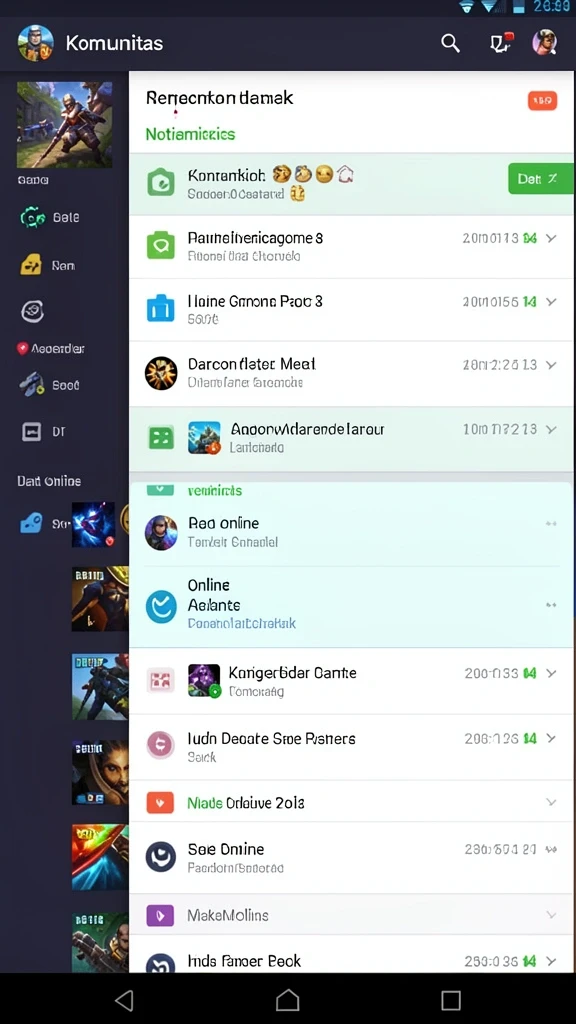Select the Darcon flater Meat title text
Viewport: 576px width, 1024px height.
pos(252,364)
